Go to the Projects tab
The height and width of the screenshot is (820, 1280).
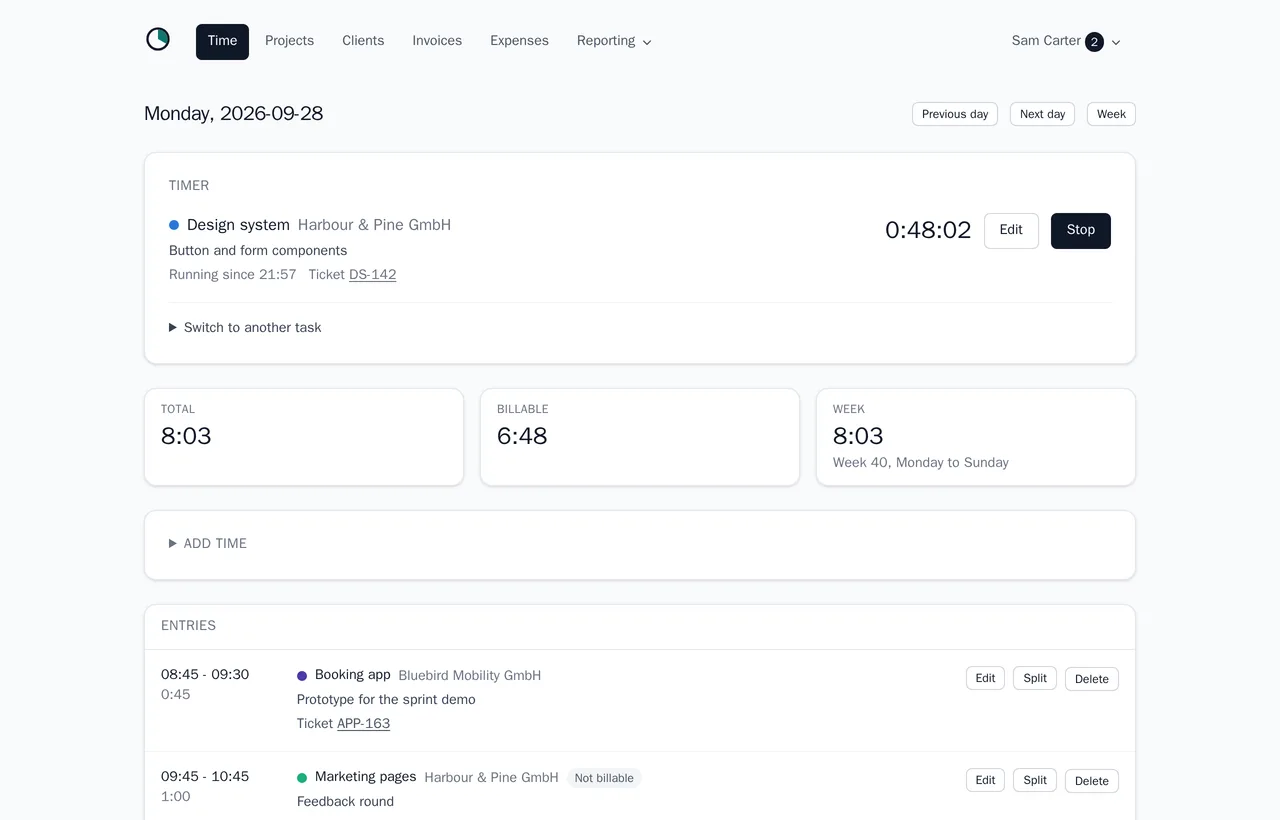pos(289,41)
